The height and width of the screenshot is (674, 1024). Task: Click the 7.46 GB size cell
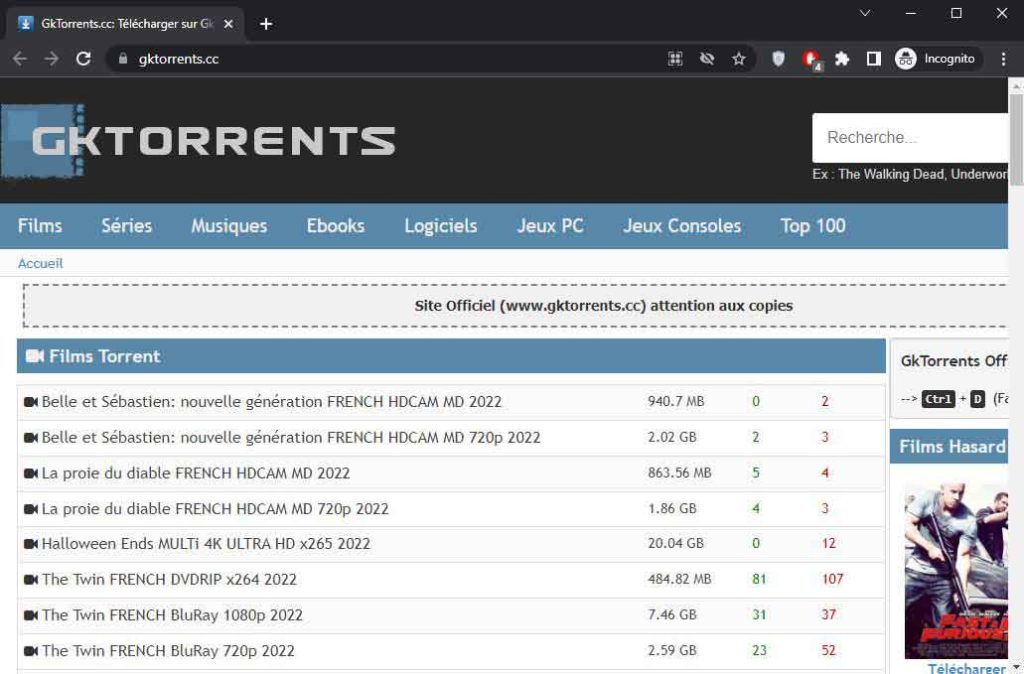tap(672, 615)
